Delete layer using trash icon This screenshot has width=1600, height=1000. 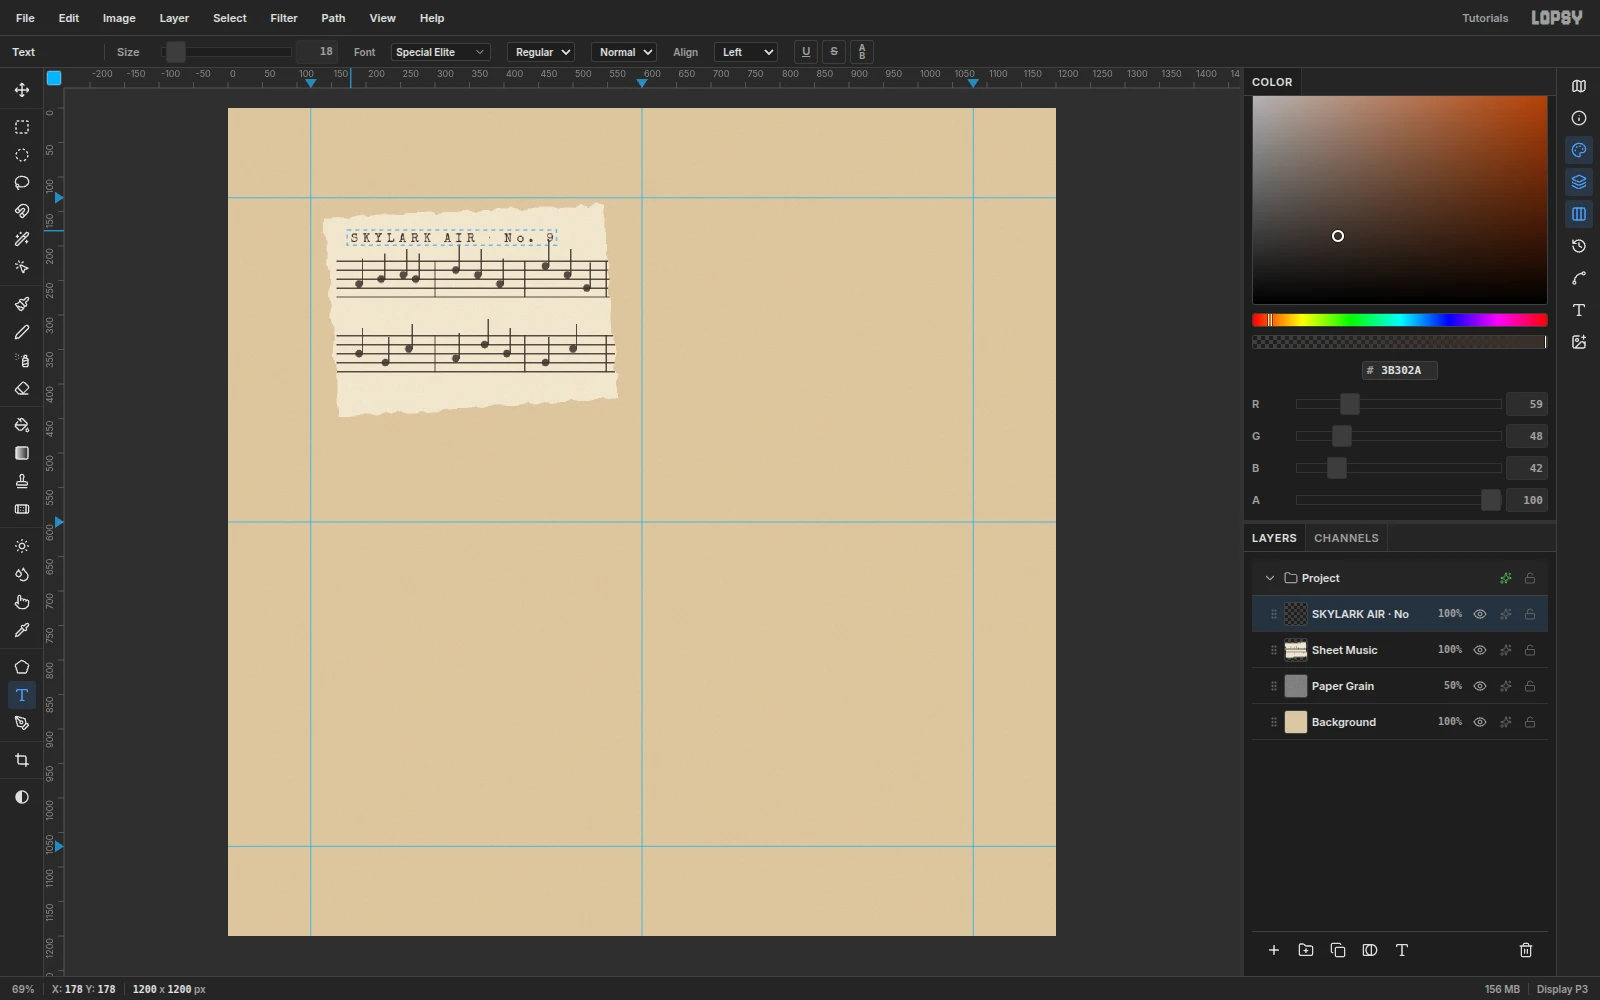pyautogui.click(x=1526, y=950)
